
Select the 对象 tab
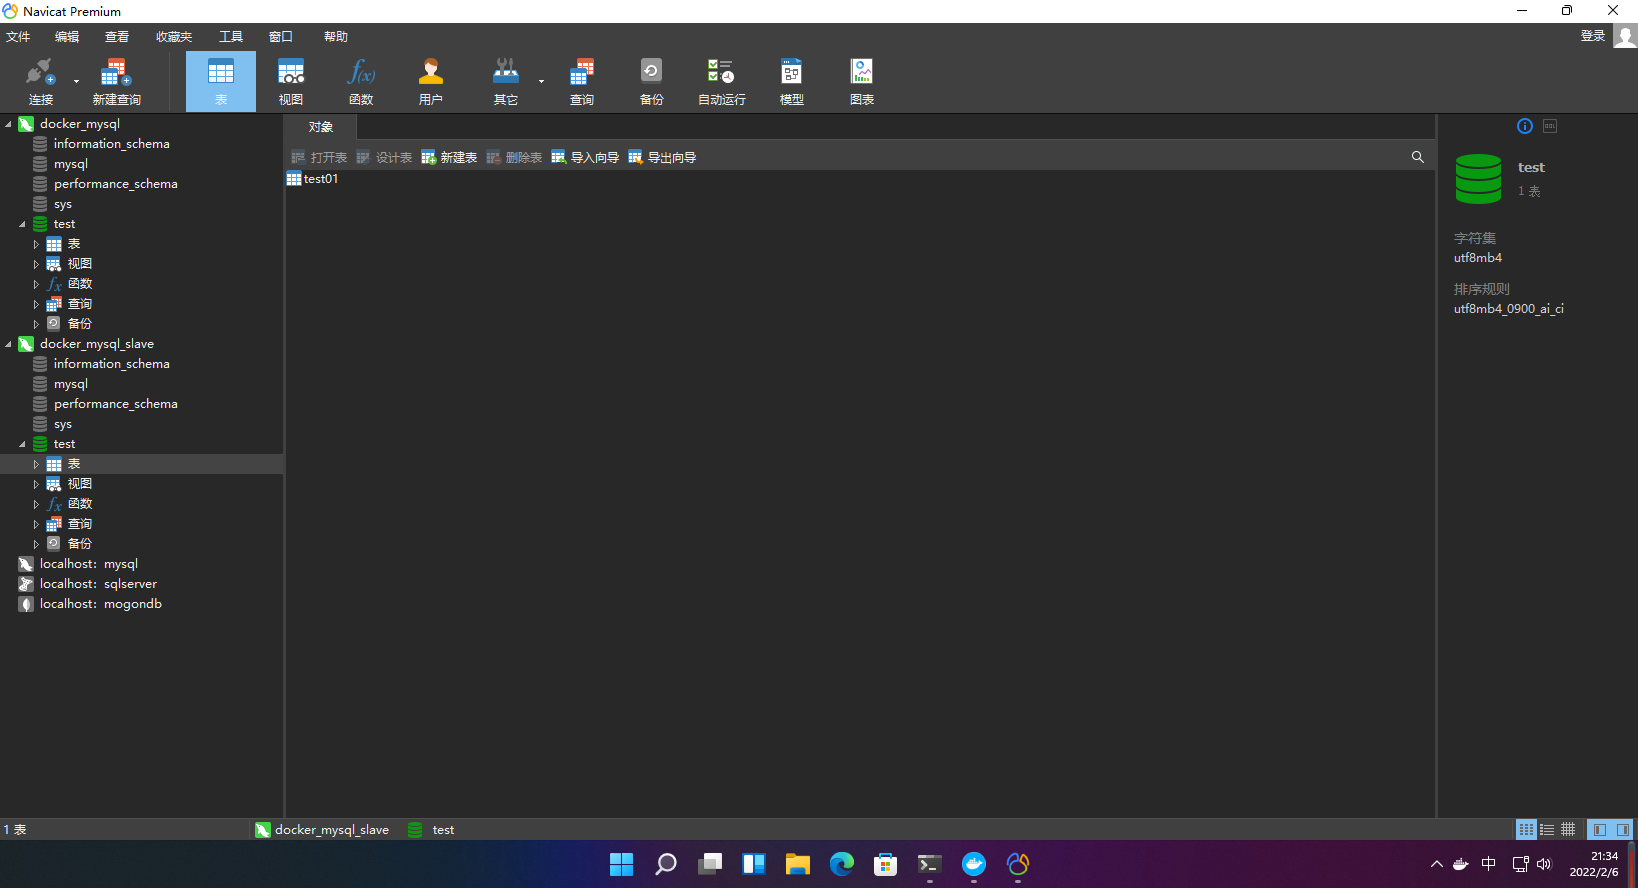pos(321,127)
